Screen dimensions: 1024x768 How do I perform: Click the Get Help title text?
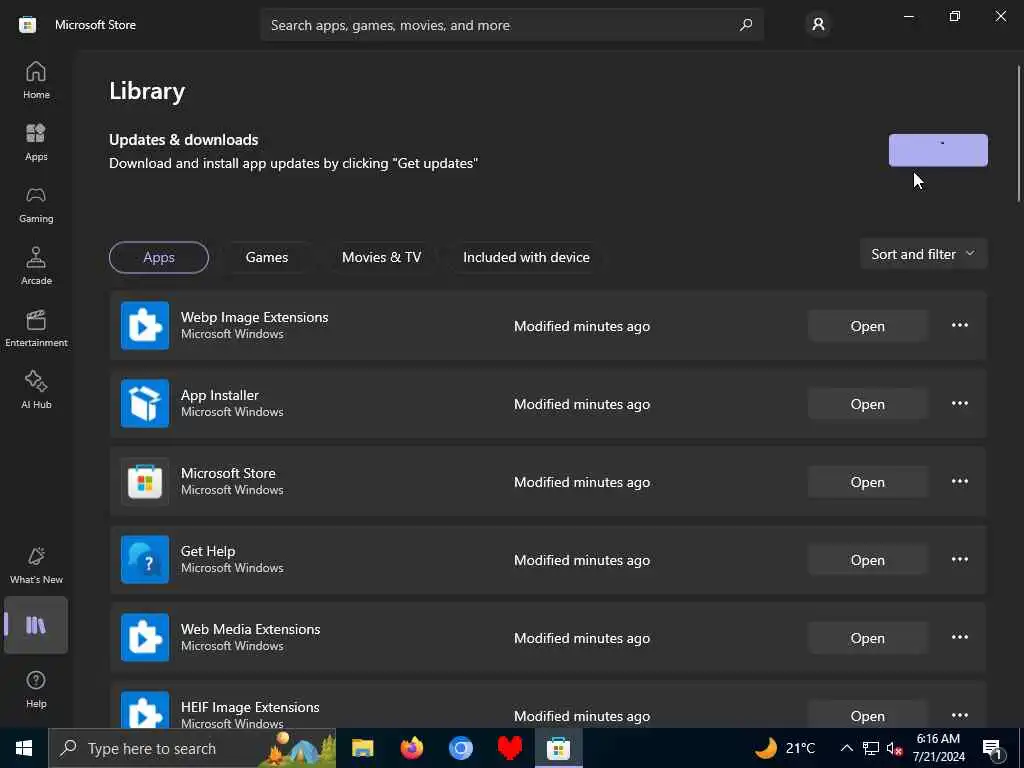coord(208,551)
